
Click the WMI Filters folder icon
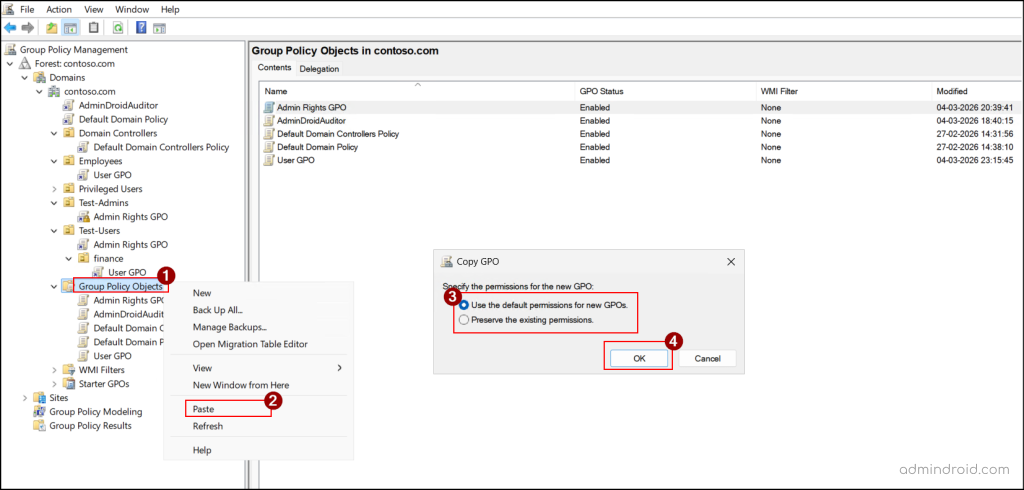coord(69,370)
